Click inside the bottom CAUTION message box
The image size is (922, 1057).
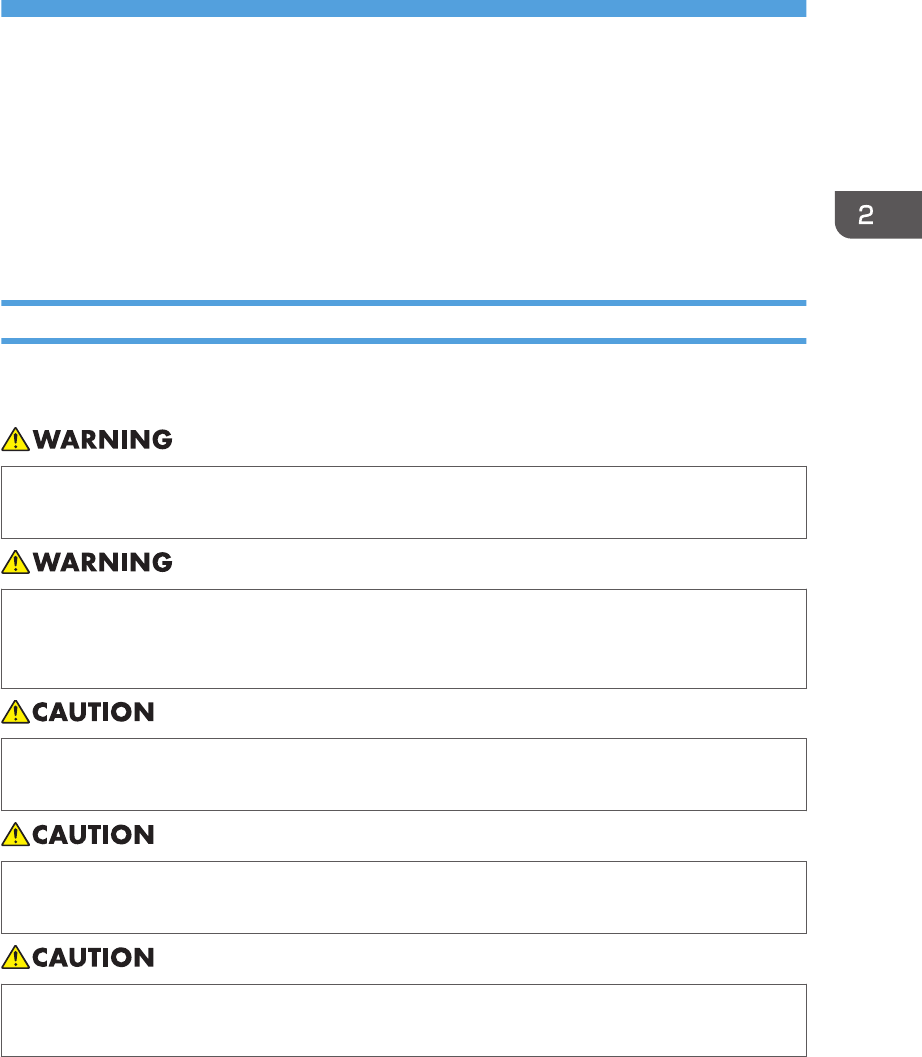click(403, 1020)
